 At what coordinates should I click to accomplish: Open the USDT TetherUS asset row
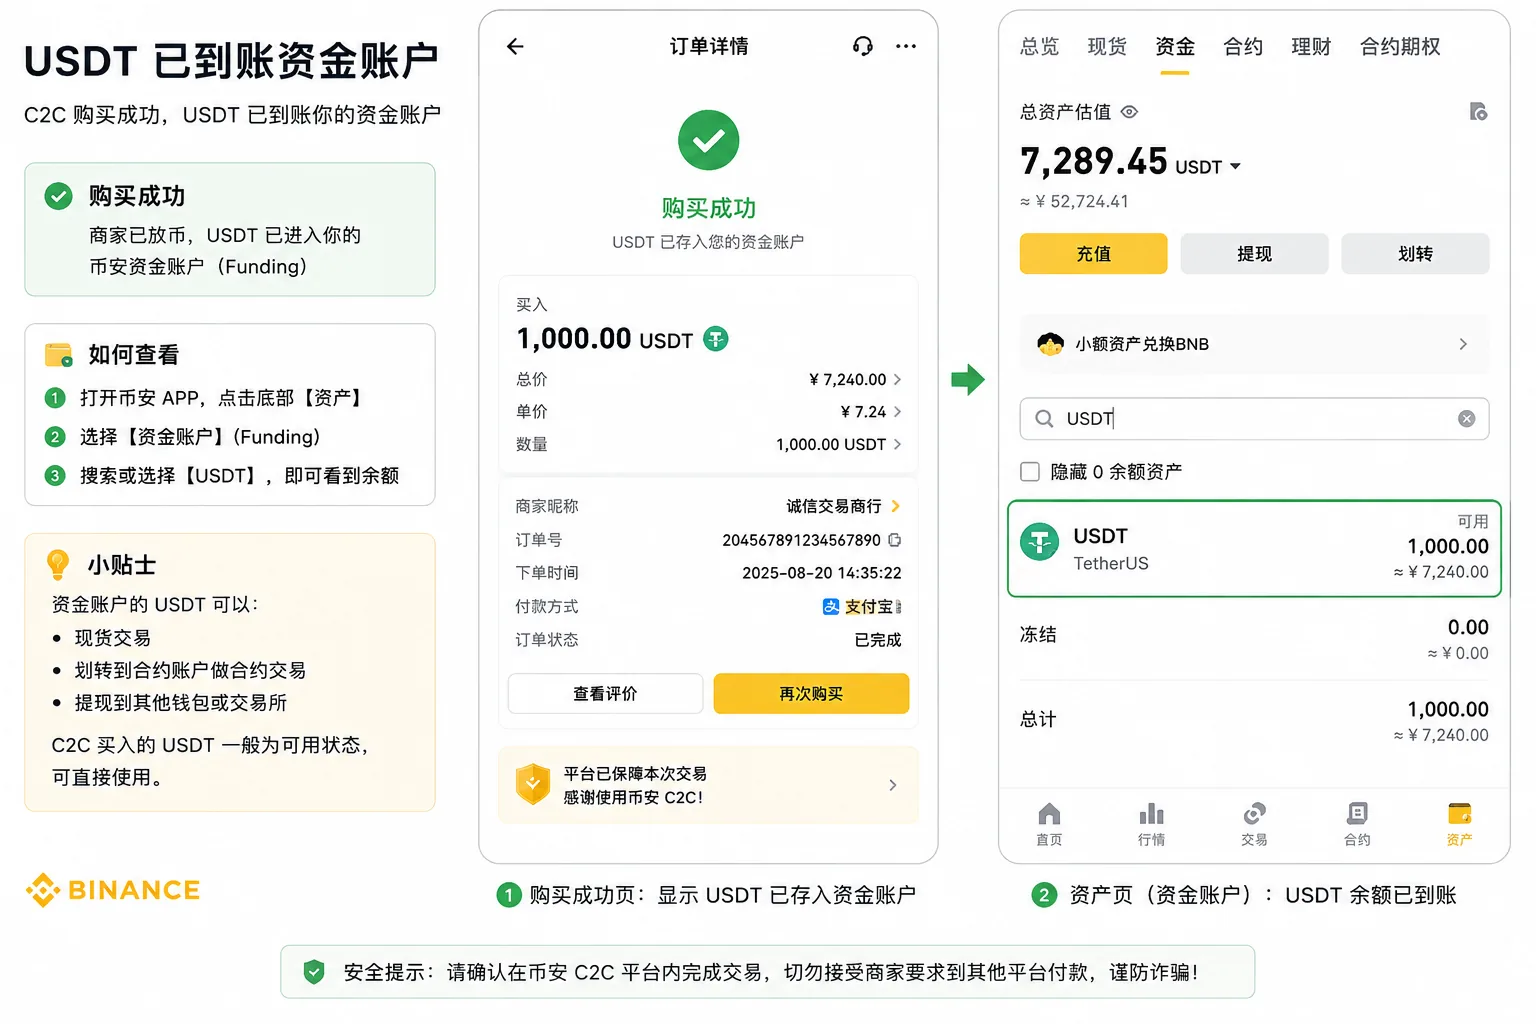coord(1254,548)
